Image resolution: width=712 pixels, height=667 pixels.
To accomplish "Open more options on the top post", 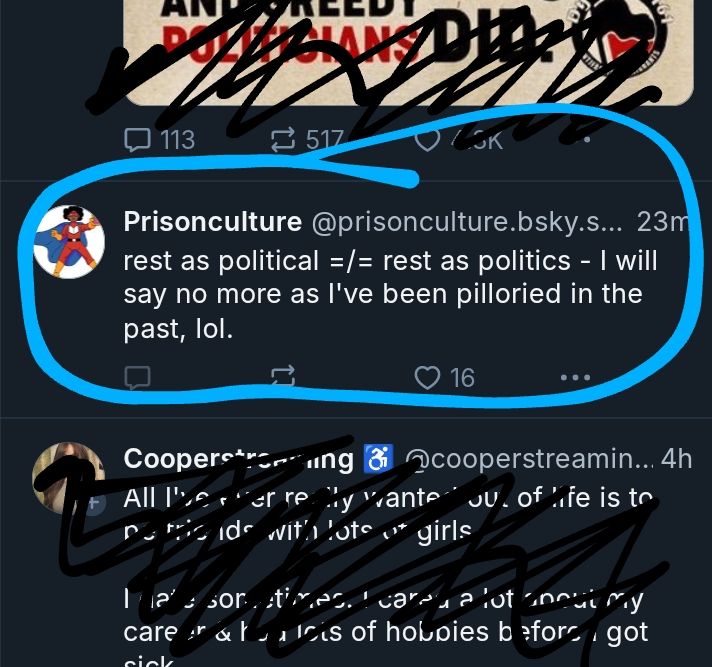I will tap(587, 139).
